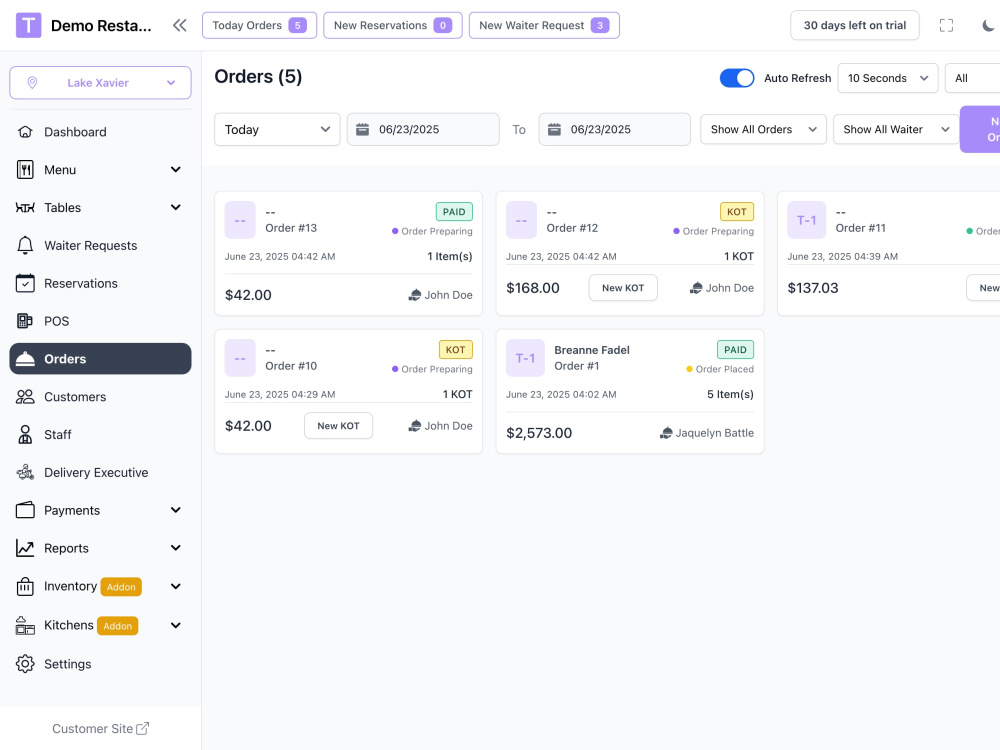Click the location pin icon
The width and height of the screenshot is (1000, 750).
click(33, 83)
